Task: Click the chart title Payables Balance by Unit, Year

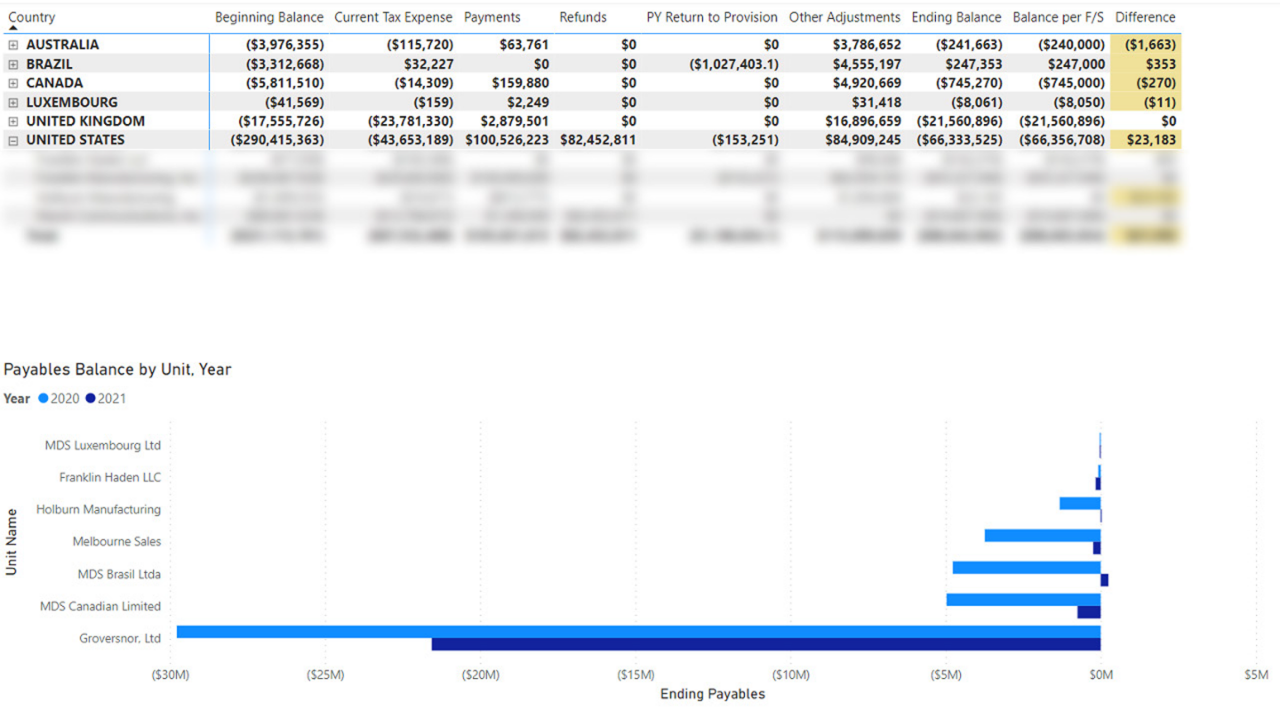Action: [117, 370]
